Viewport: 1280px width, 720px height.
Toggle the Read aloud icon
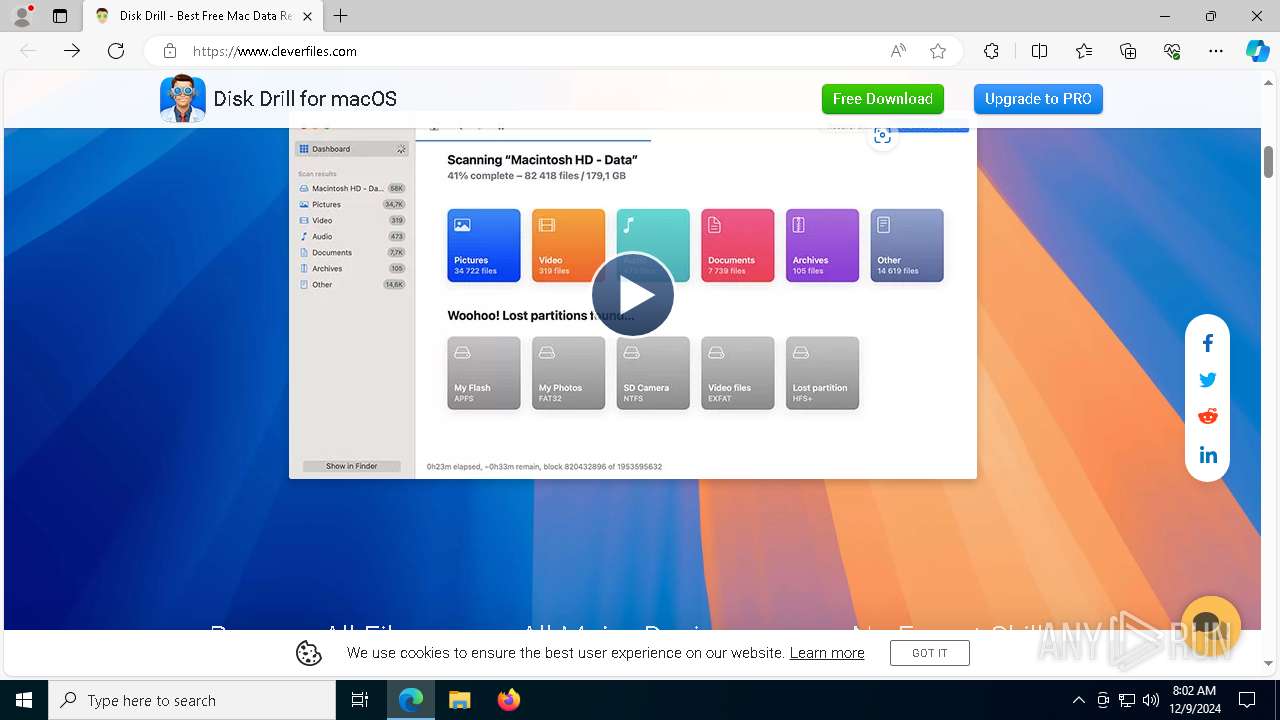pyautogui.click(x=898, y=51)
